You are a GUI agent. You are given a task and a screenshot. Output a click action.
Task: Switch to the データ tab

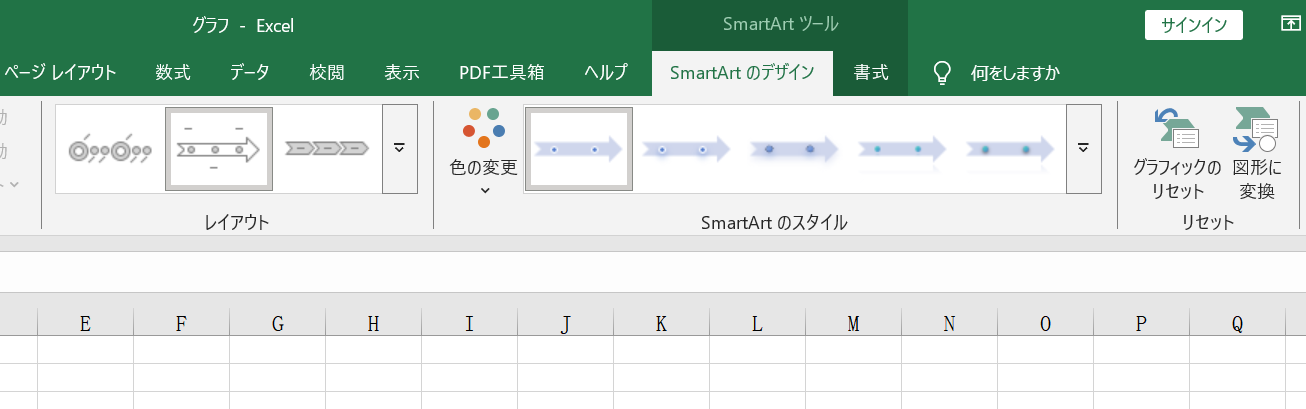(249, 72)
